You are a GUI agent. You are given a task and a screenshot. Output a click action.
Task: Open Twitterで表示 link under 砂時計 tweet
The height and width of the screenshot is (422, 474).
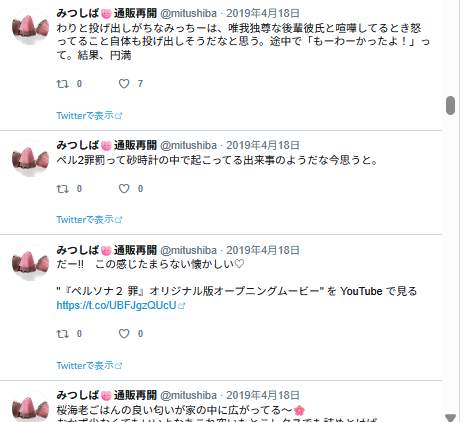click(89, 220)
